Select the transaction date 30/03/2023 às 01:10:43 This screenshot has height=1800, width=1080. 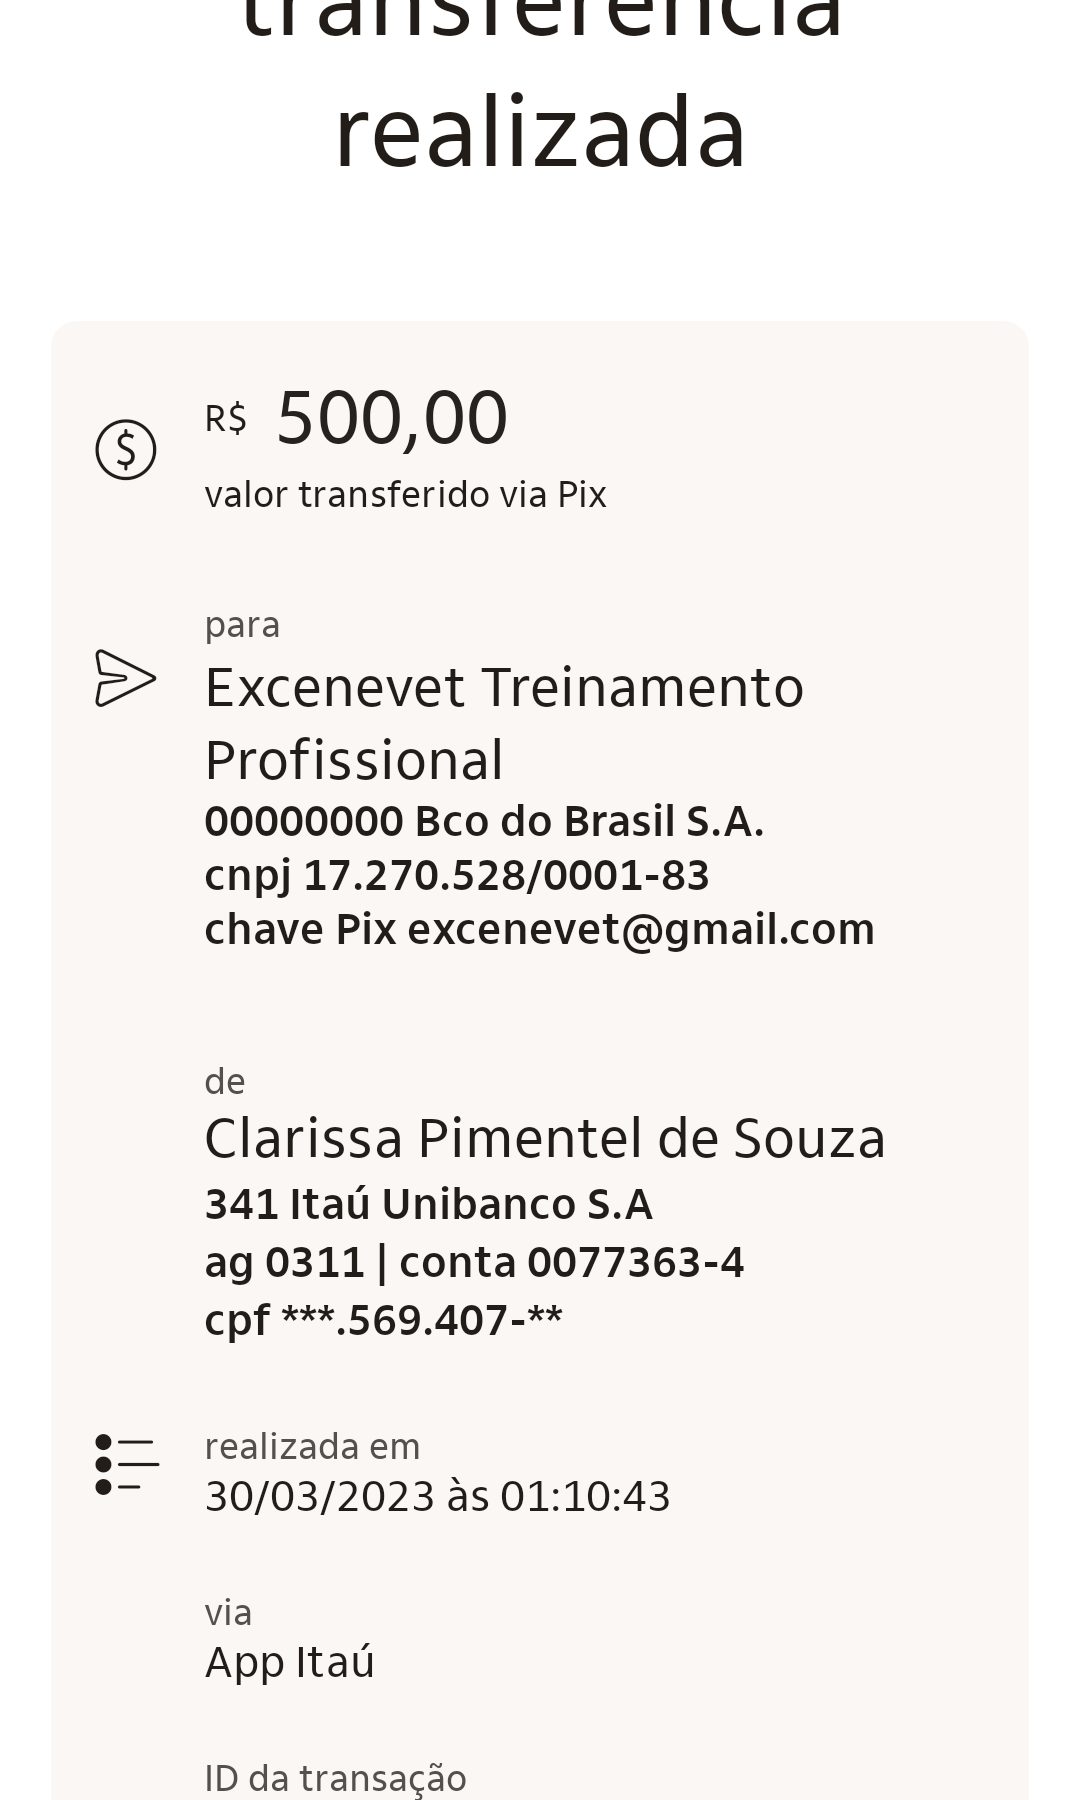[x=437, y=1497]
